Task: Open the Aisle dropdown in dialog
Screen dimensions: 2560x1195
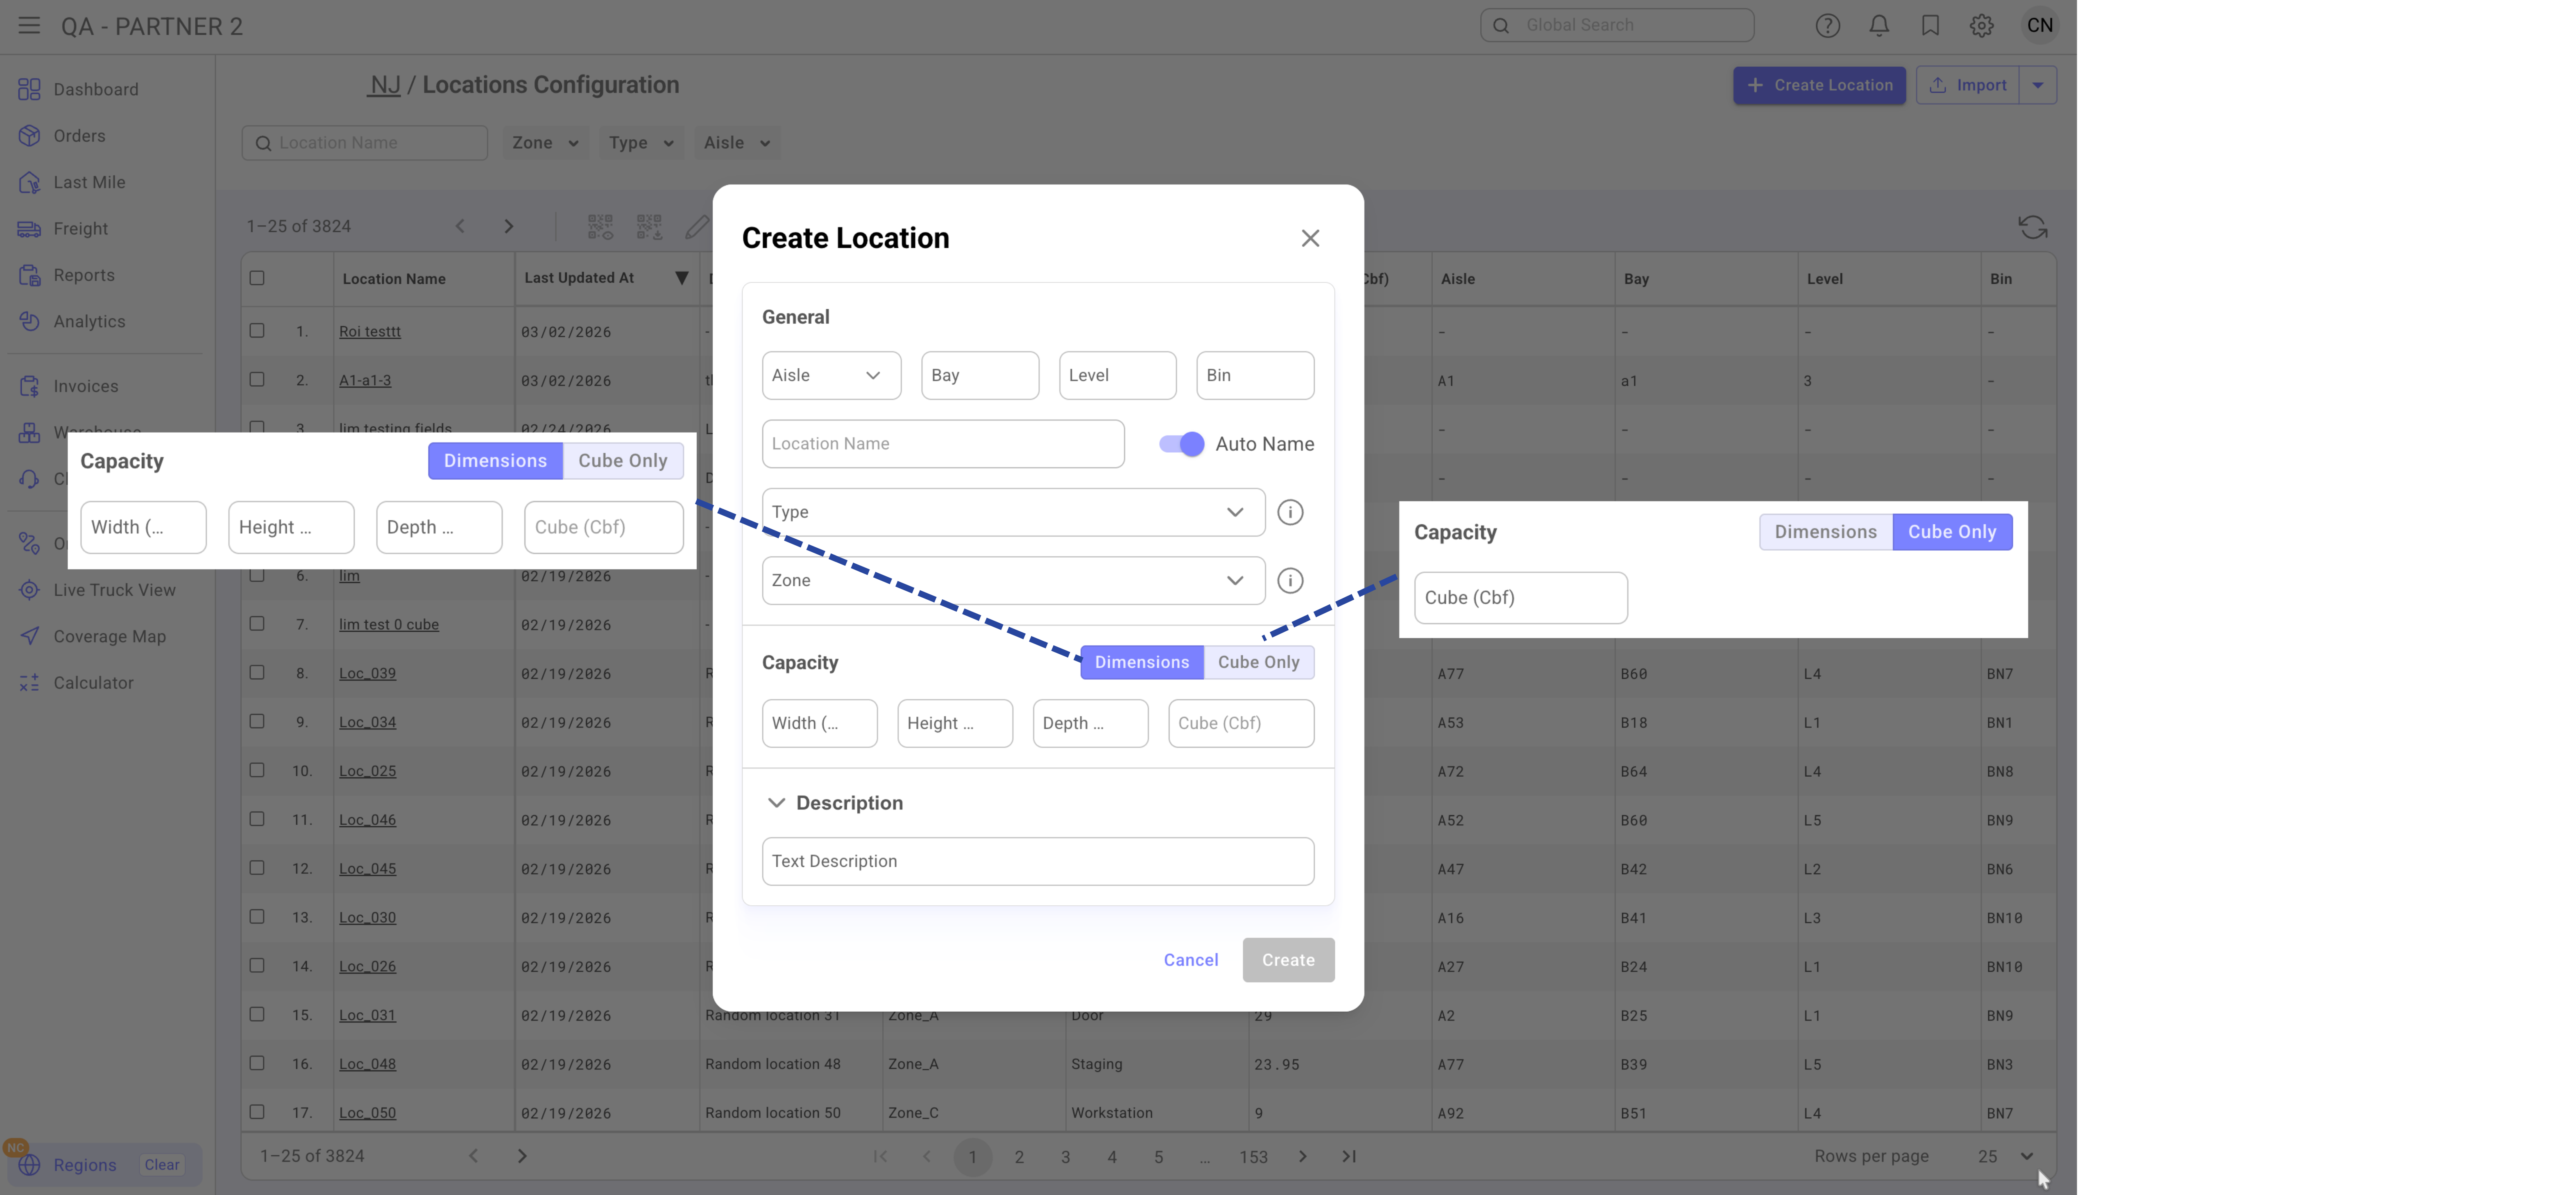Action: tap(830, 376)
